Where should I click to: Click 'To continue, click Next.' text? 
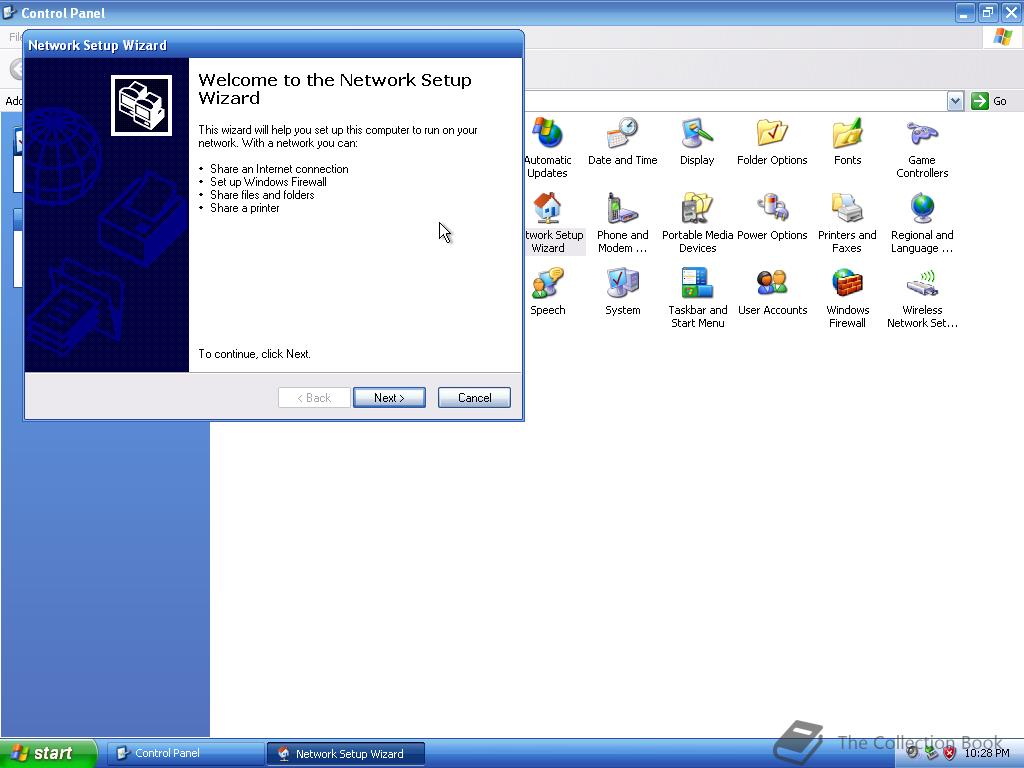point(254,354)
